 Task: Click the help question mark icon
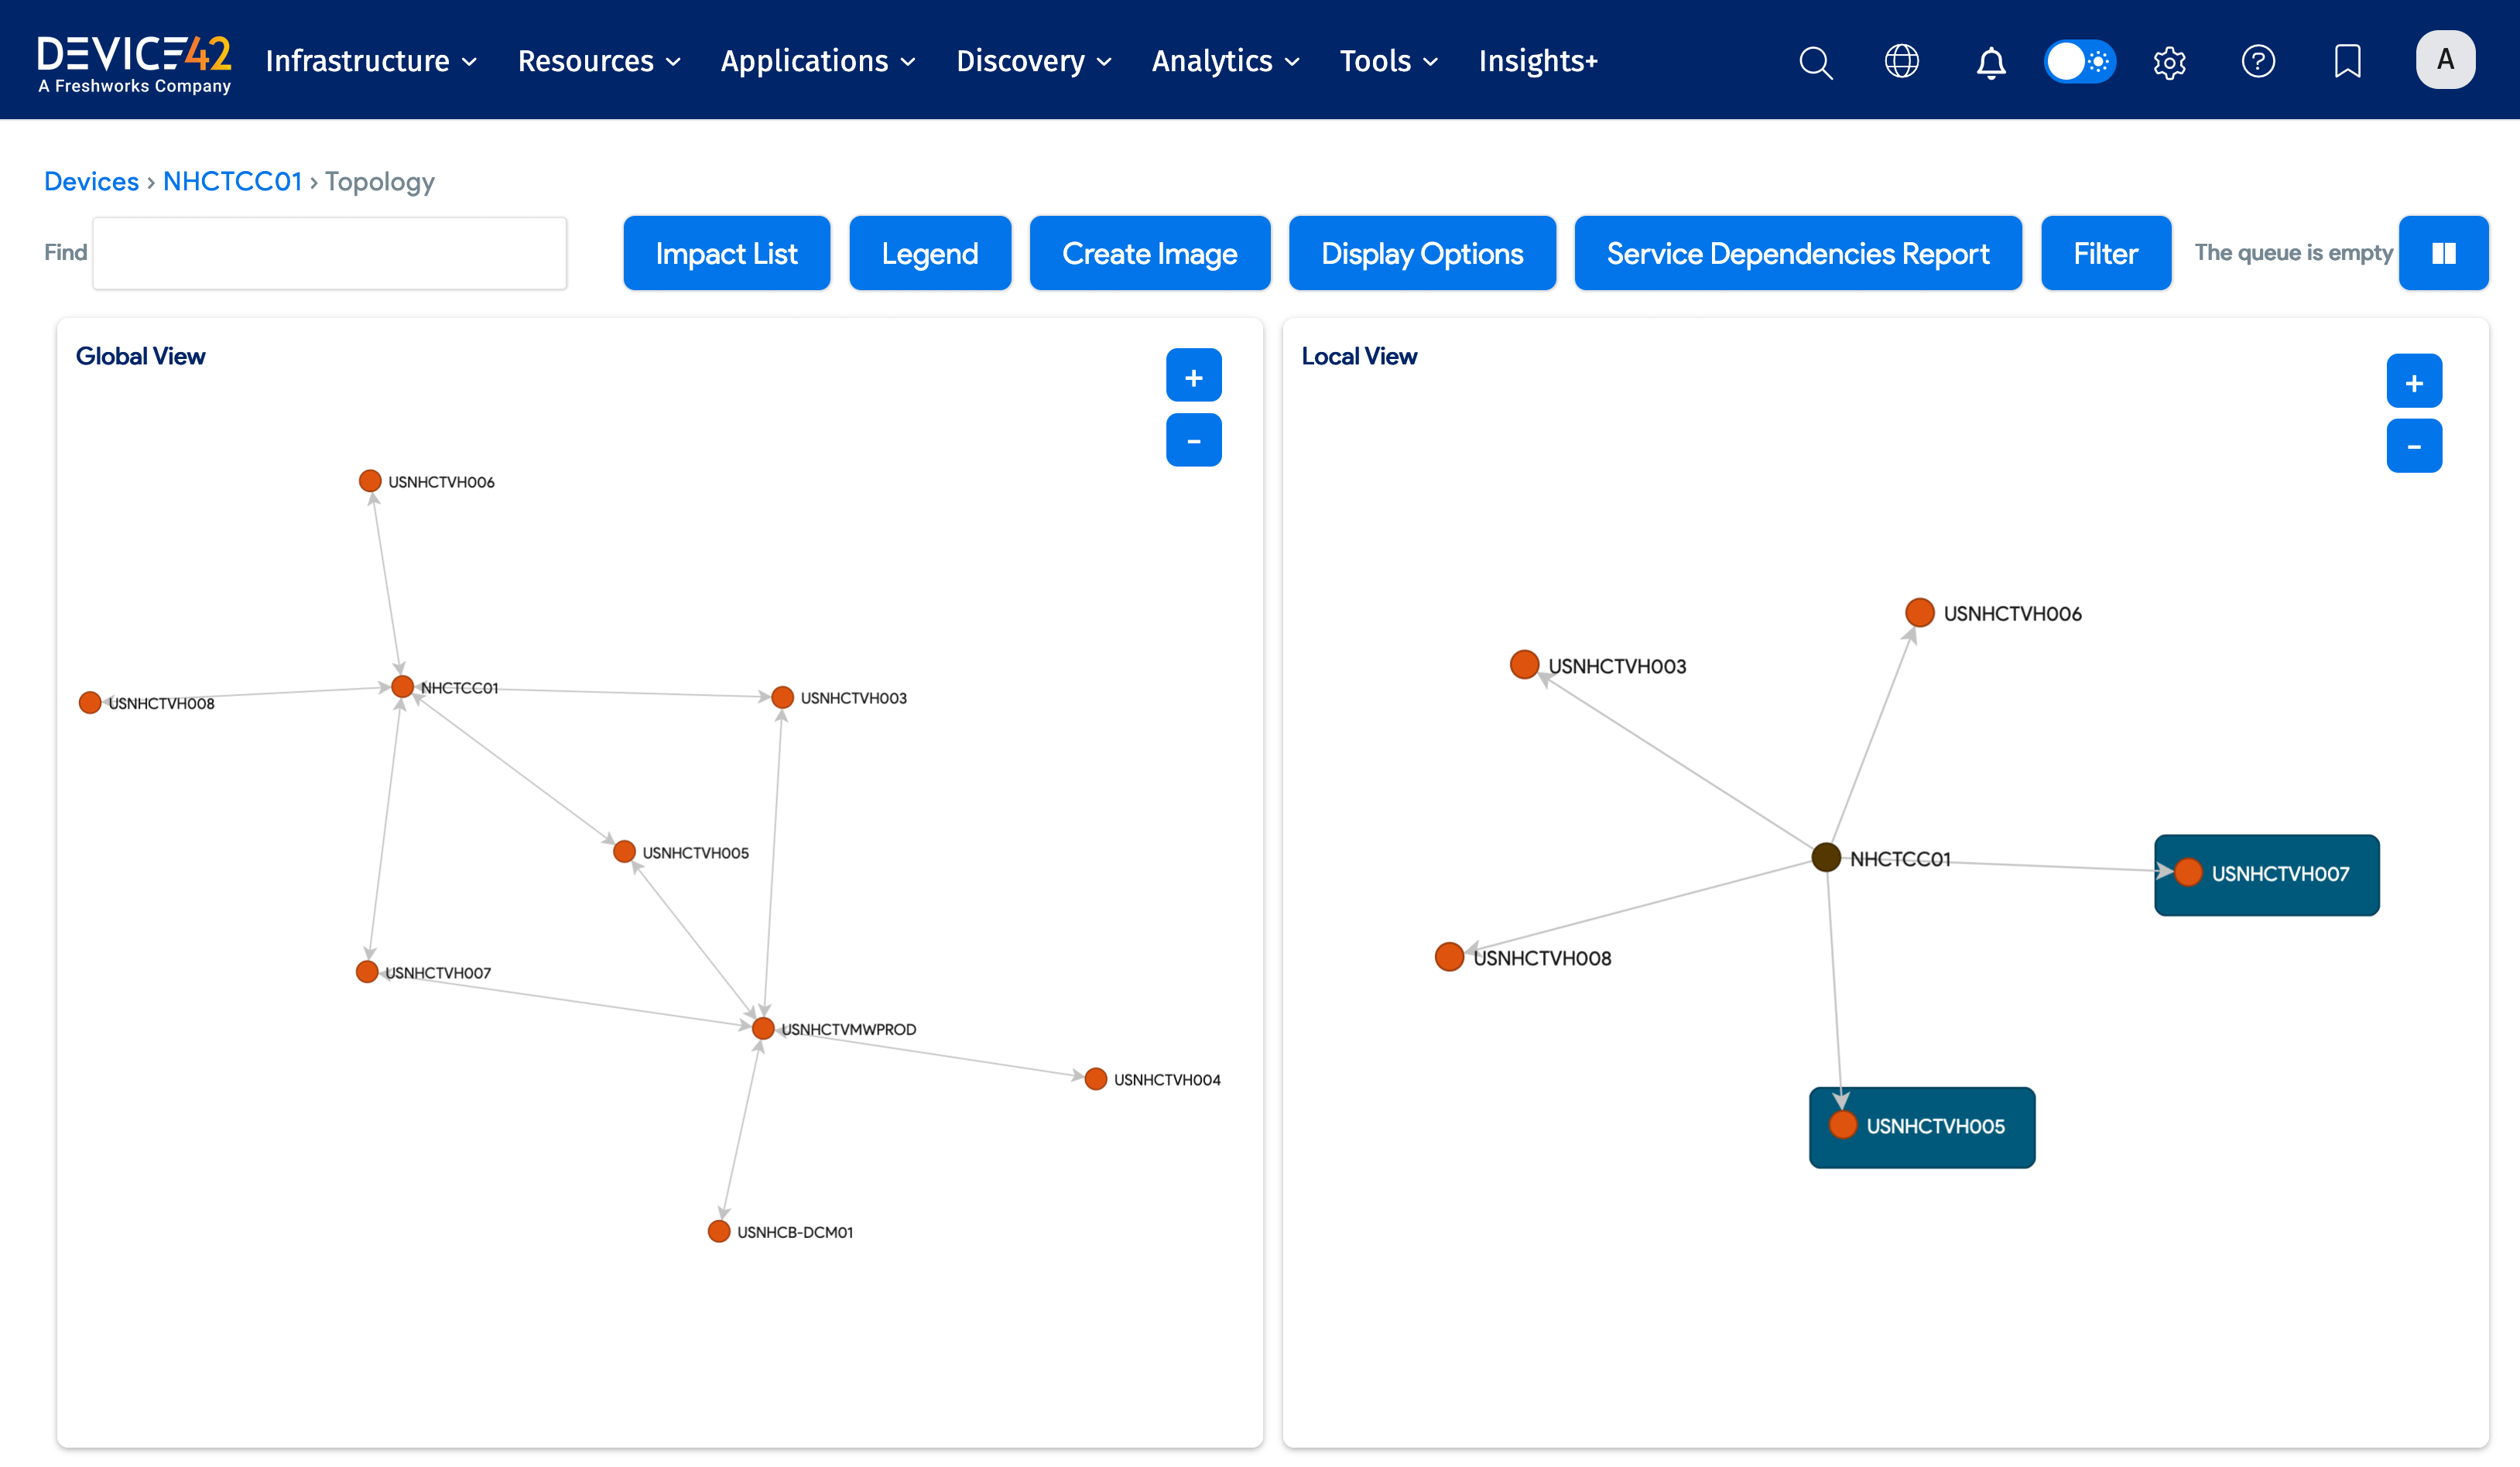point(2258,62)
